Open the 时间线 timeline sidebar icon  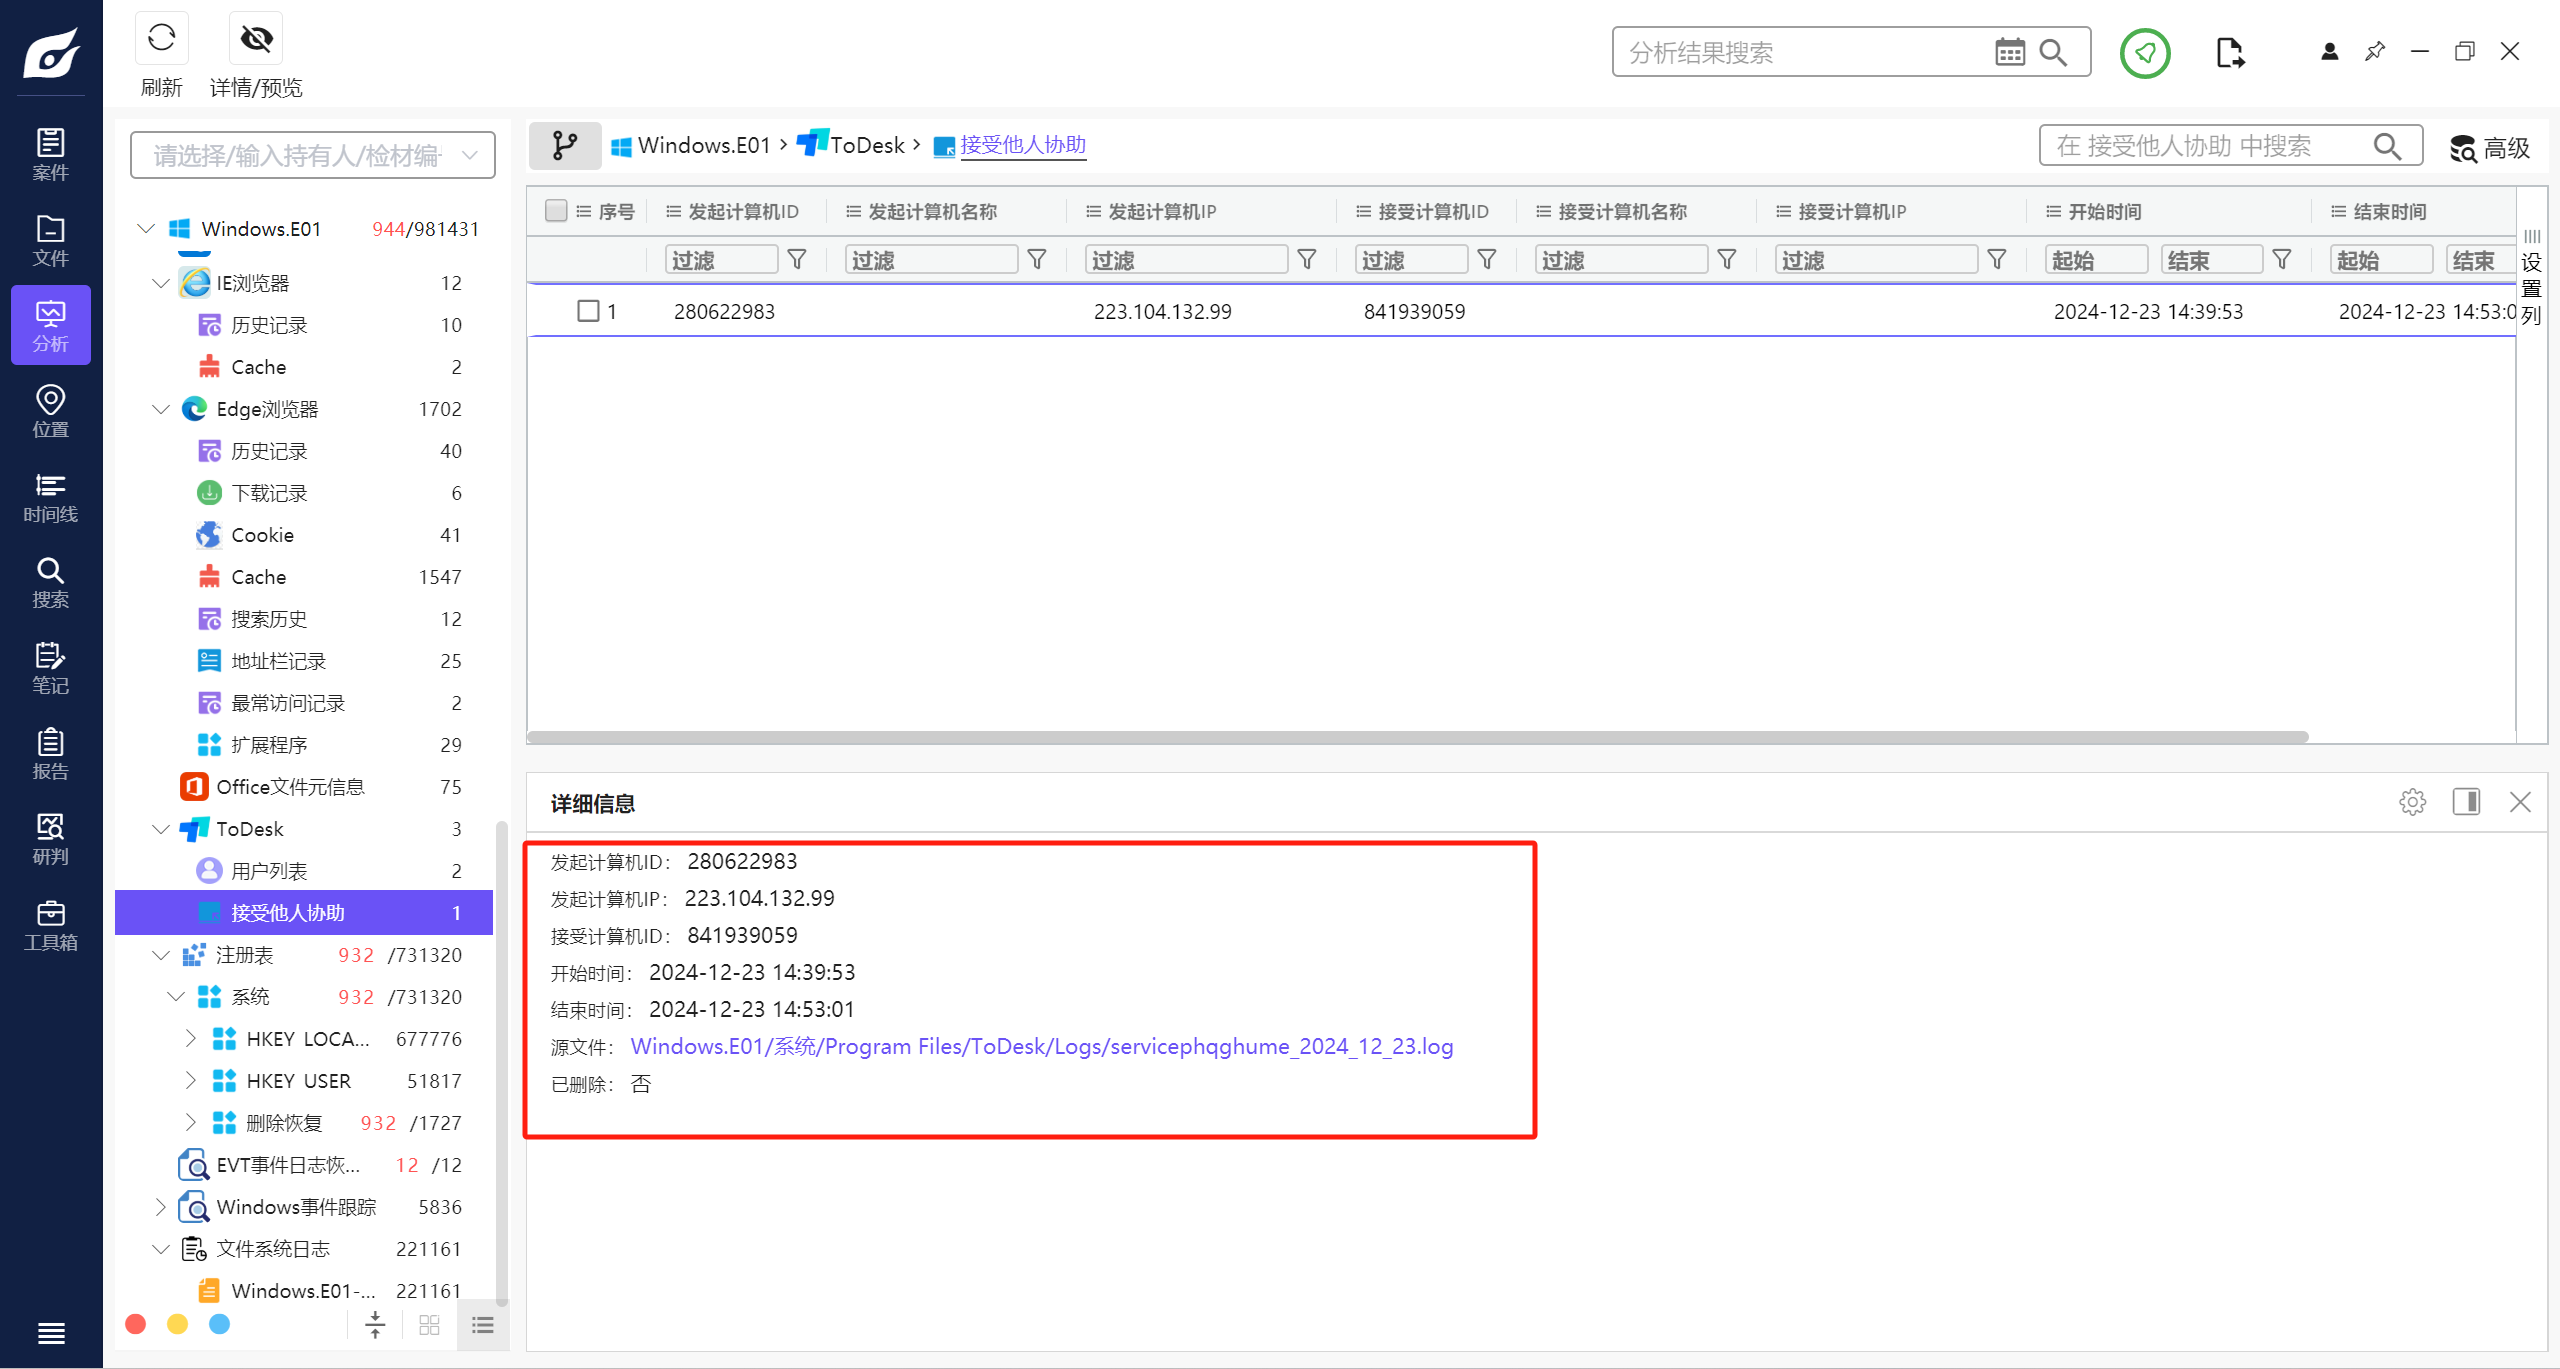(50, 497)
